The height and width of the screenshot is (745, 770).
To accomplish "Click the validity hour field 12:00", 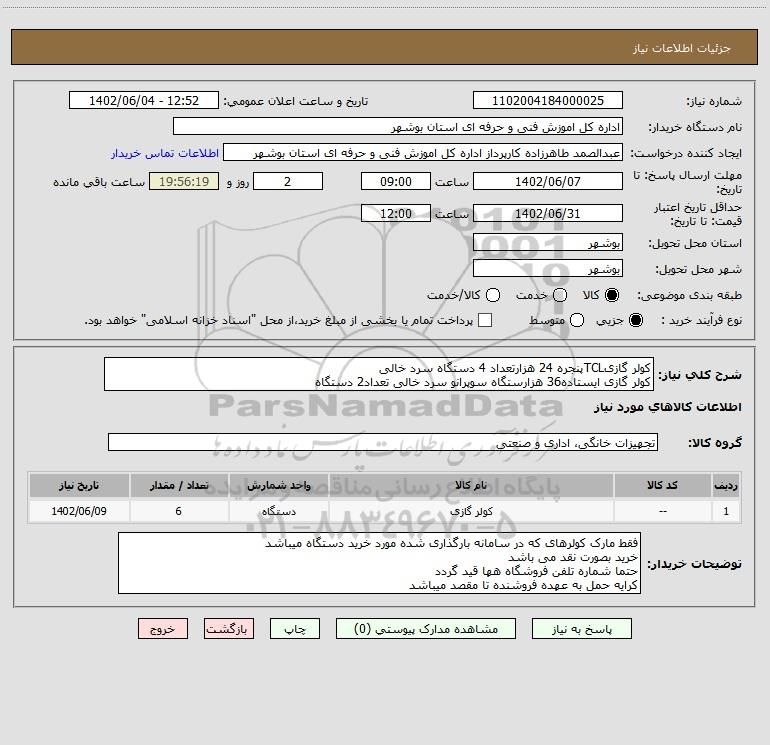I will click(396, 214).
